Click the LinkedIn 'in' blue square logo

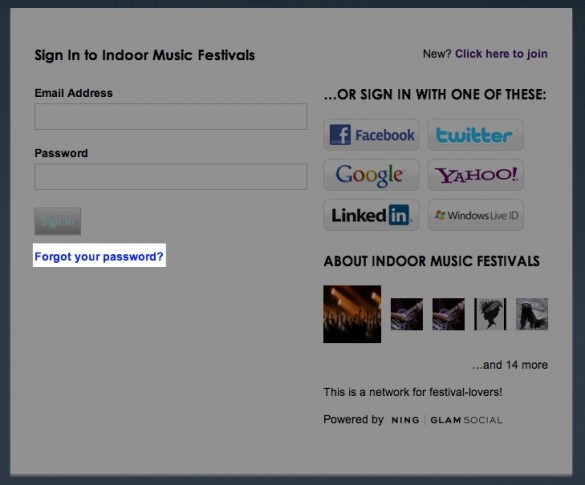tap(399, 215)
